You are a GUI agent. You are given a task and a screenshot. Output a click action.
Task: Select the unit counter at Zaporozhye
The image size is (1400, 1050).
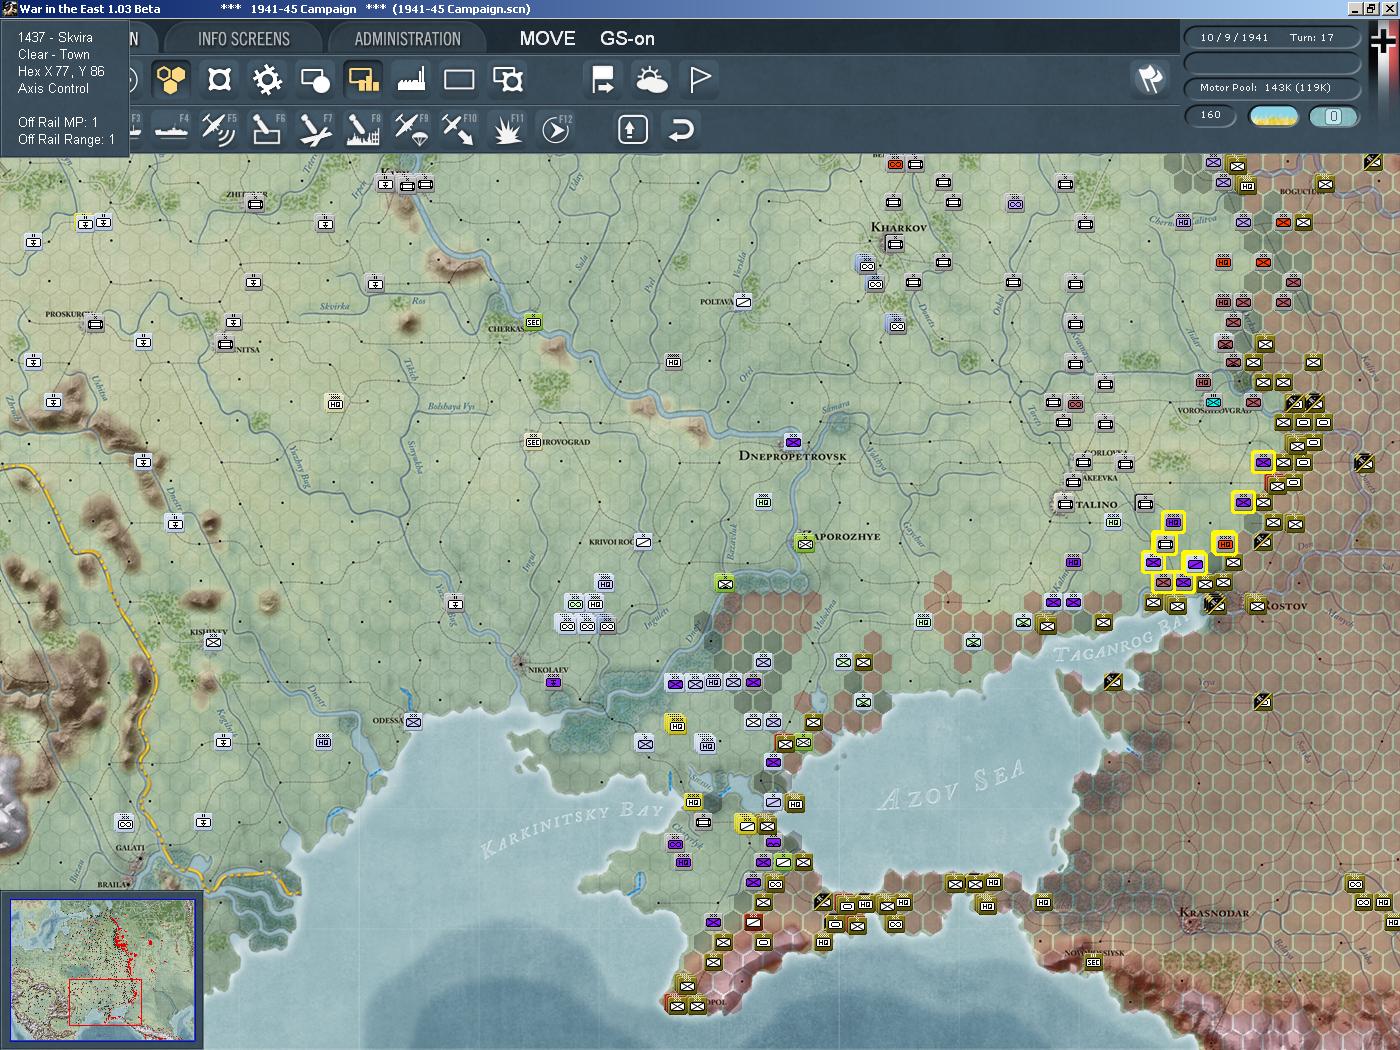pyautogui.click(x=805, y=543)
